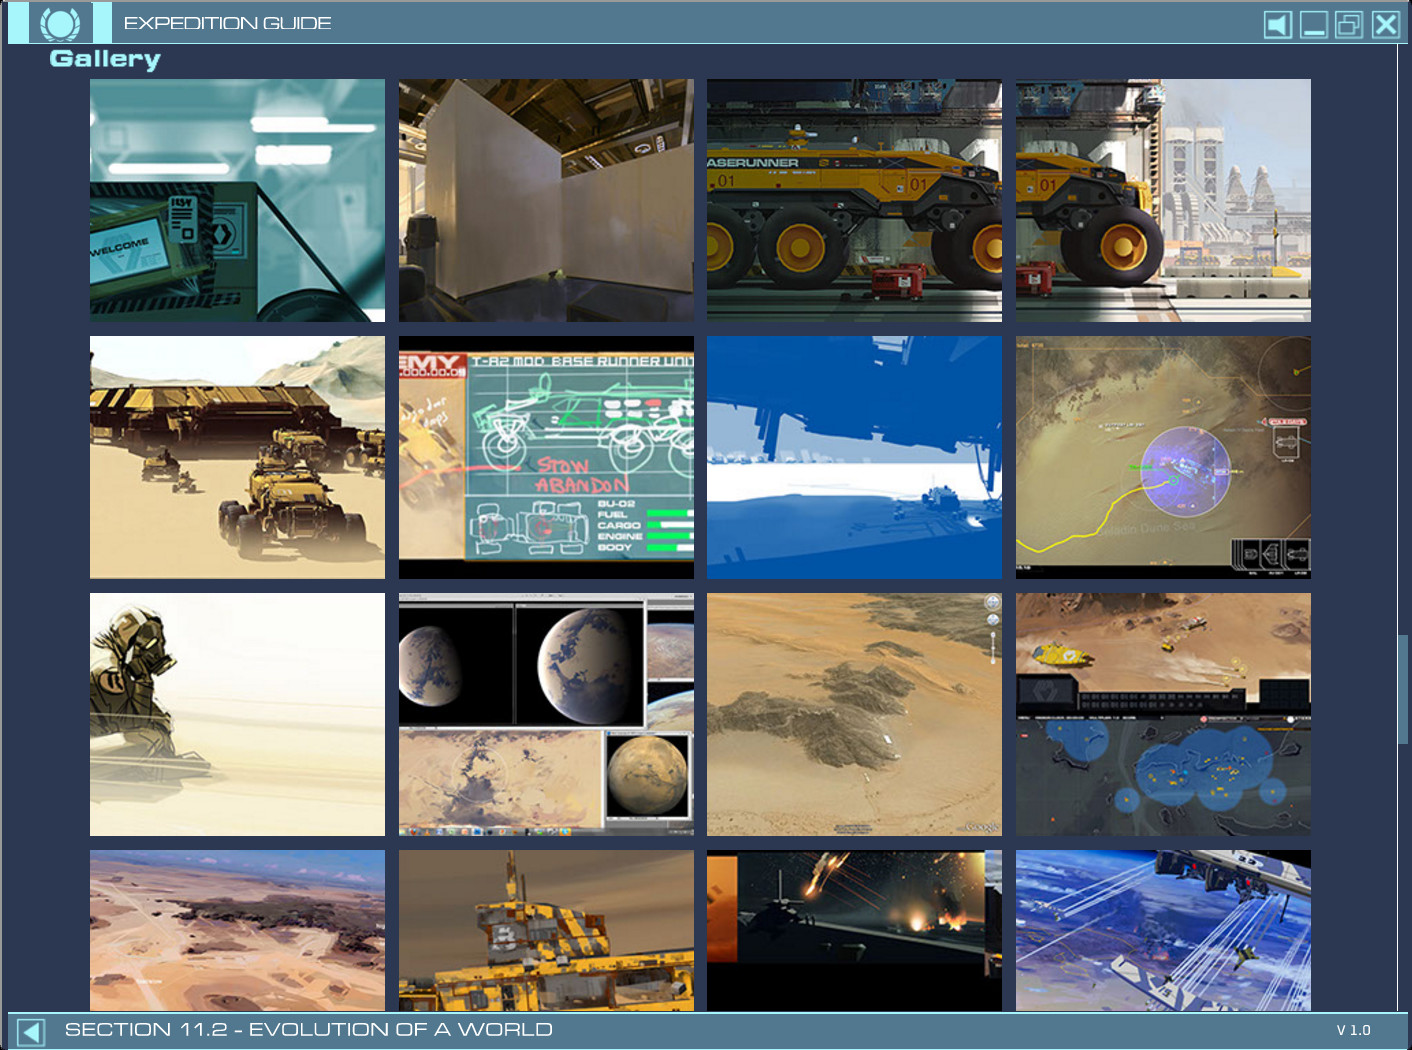The image size is (1412, 1050).
Task: View the aerial dogfight painting with jets
Action: (1163, 930)
